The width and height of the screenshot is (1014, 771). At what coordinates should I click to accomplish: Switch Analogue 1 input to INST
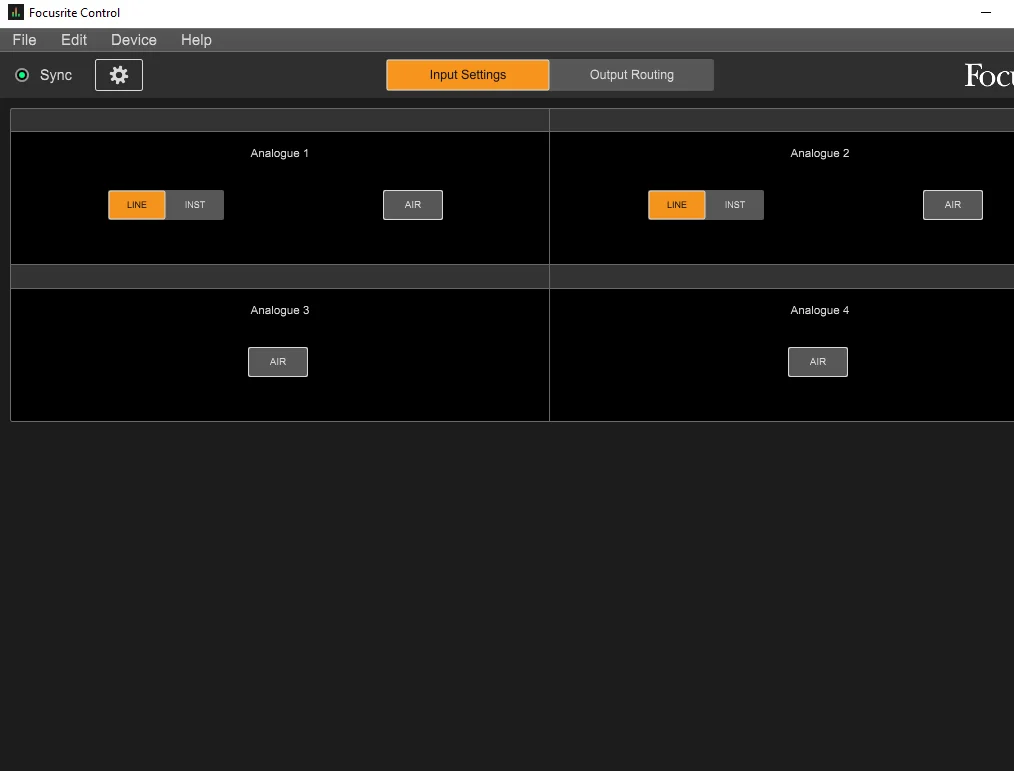(x=195, y=205)
